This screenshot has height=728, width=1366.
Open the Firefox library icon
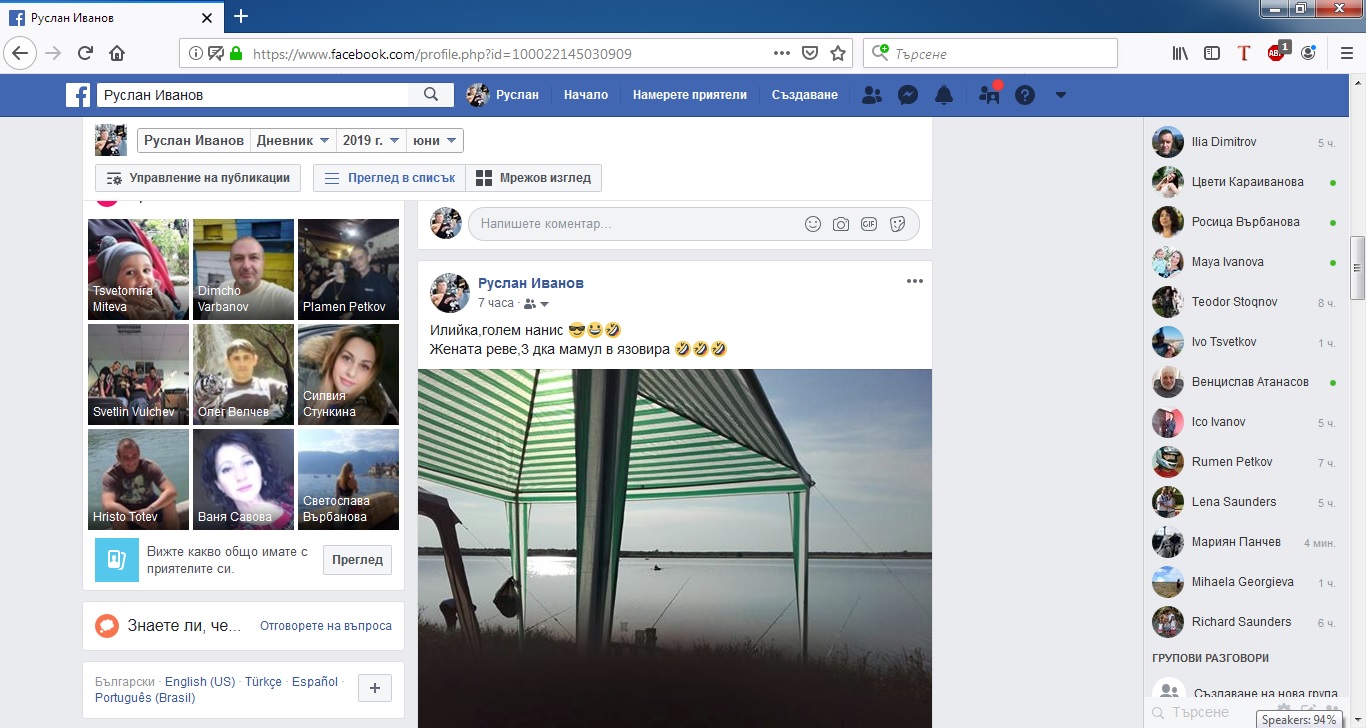tap(1180, 53)
